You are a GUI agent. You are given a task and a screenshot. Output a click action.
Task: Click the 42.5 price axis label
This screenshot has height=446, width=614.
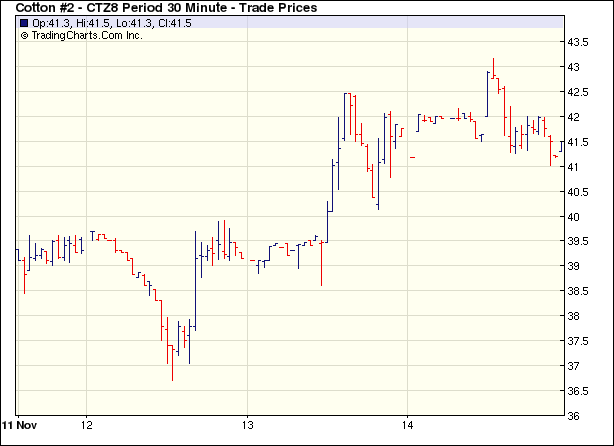(x=580, y=93)
